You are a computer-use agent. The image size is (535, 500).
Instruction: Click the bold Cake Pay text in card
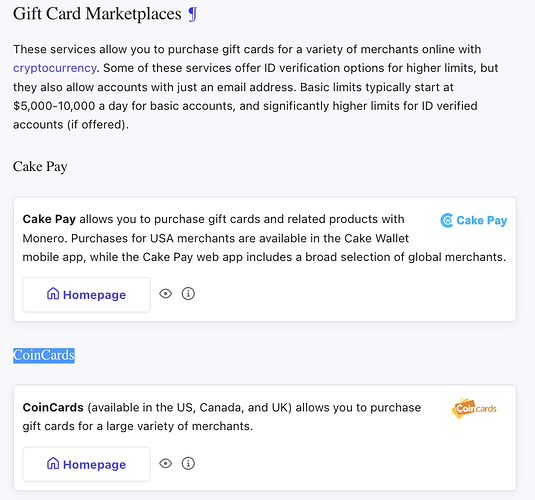point(49,219)
